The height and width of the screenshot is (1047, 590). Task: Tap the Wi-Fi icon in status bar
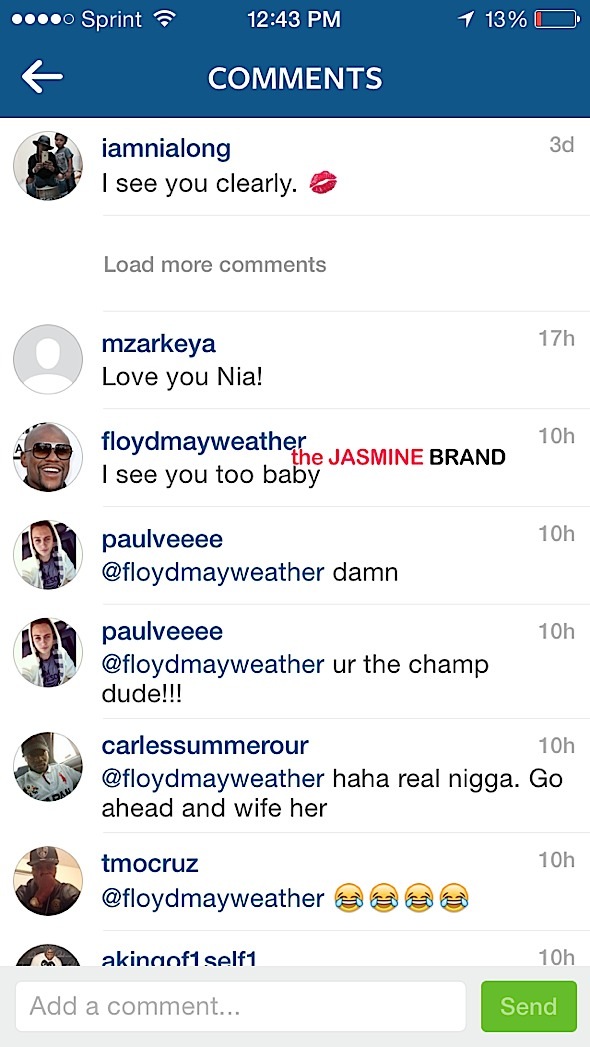(162, 19)
